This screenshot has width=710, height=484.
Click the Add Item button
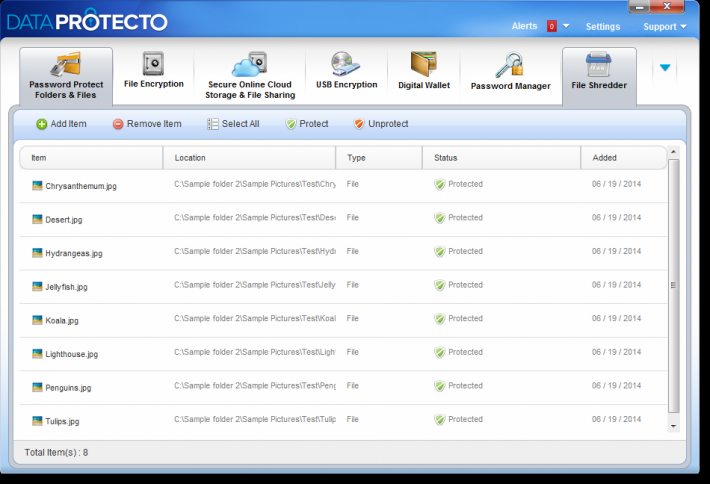61,124
